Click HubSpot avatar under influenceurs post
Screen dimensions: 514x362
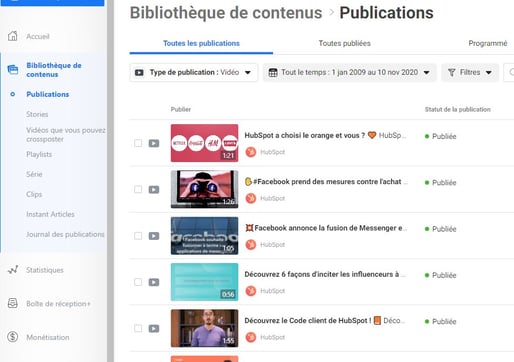click(251, 291)
